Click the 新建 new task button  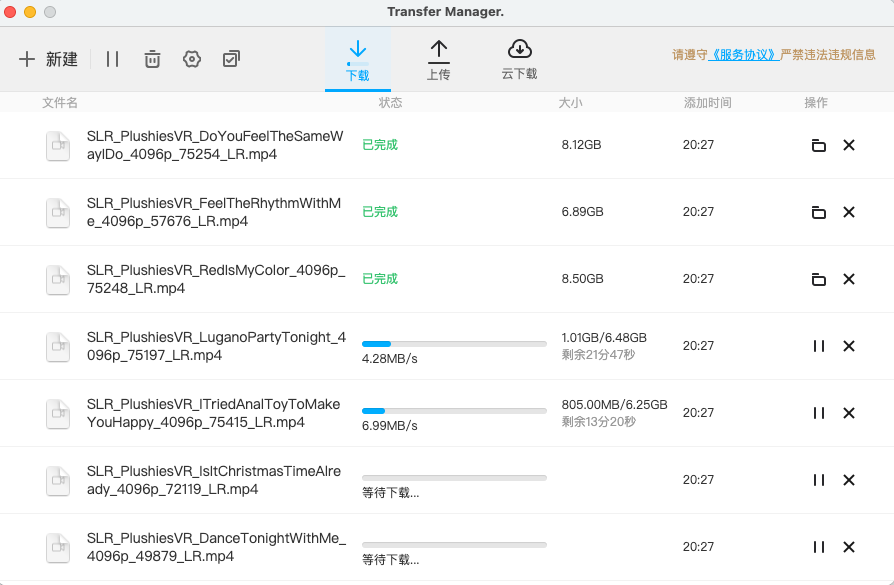(x=48, y=59)
